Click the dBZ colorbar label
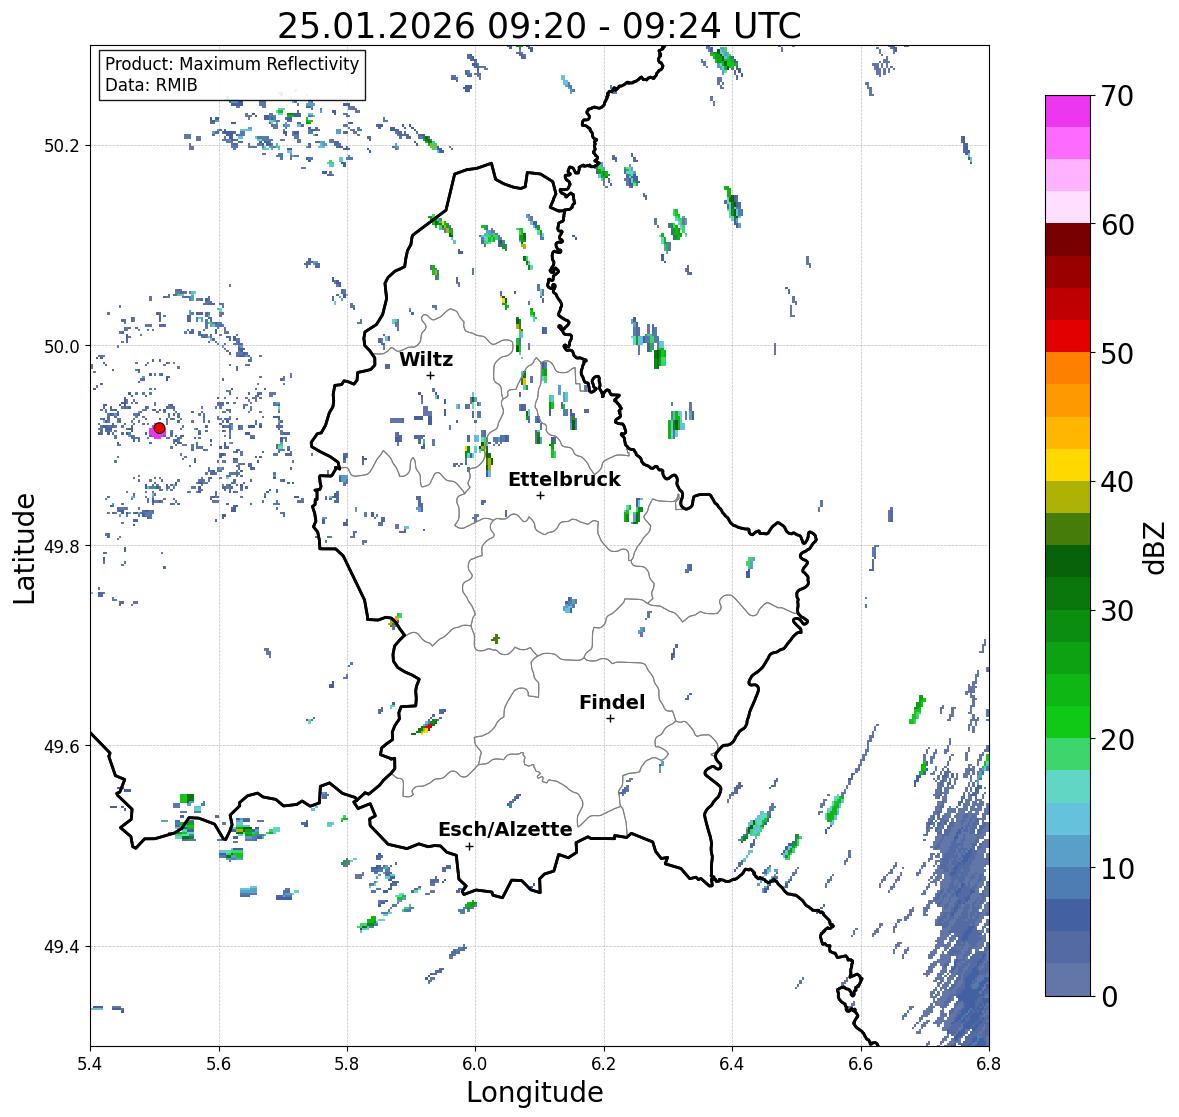Screen dimensions: 1179x1117 coord(1155,547)
